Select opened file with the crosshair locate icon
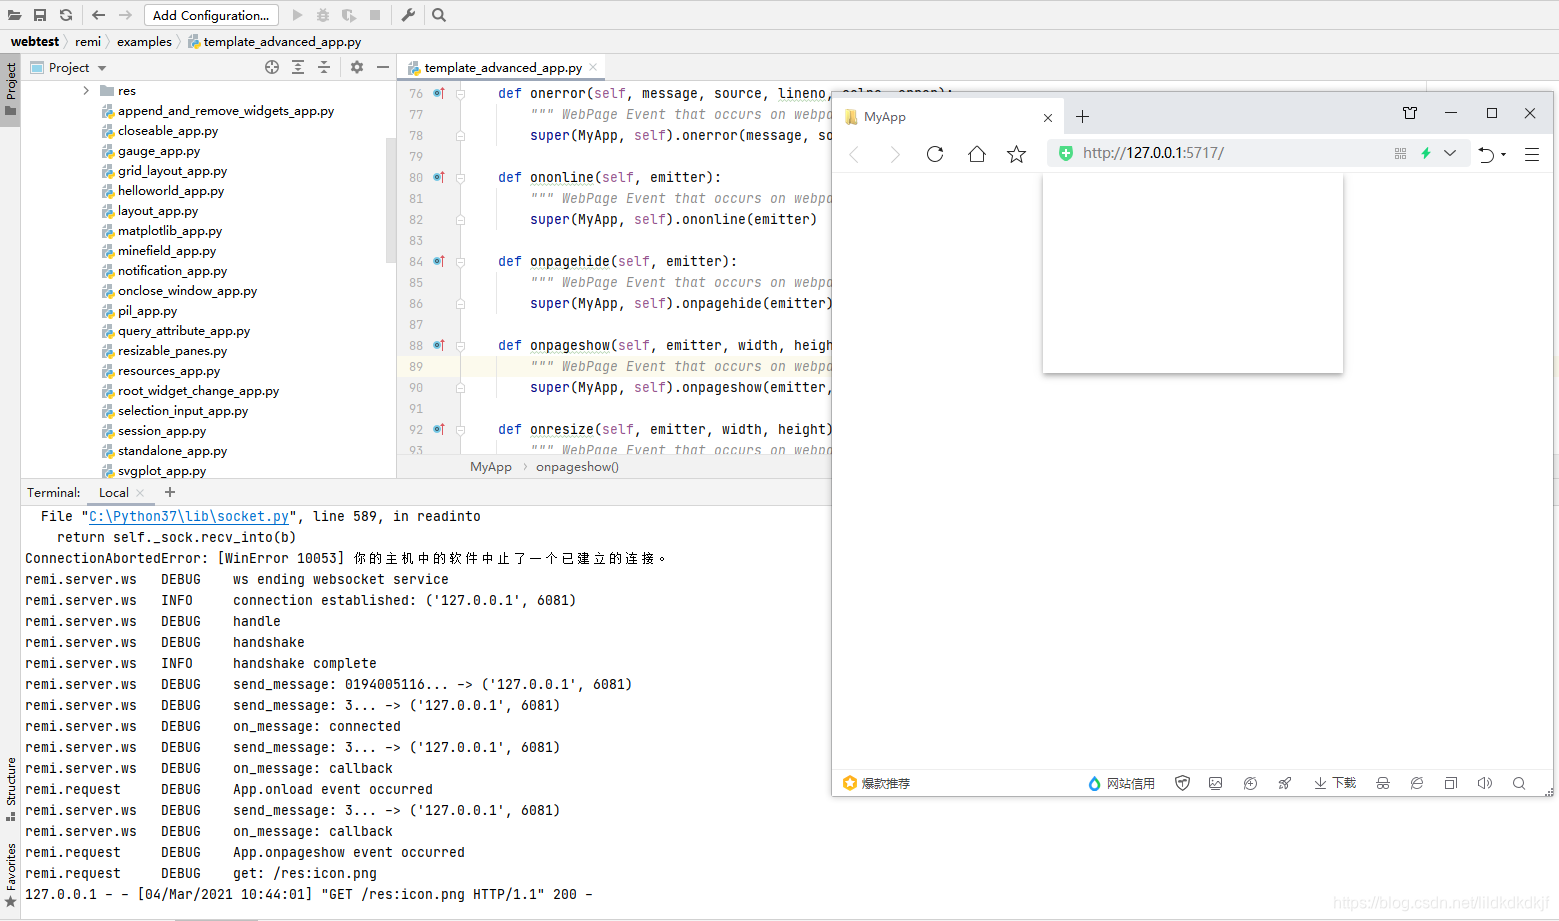Viewport: 1559px width, 921px height. click(x=272, y=67)
